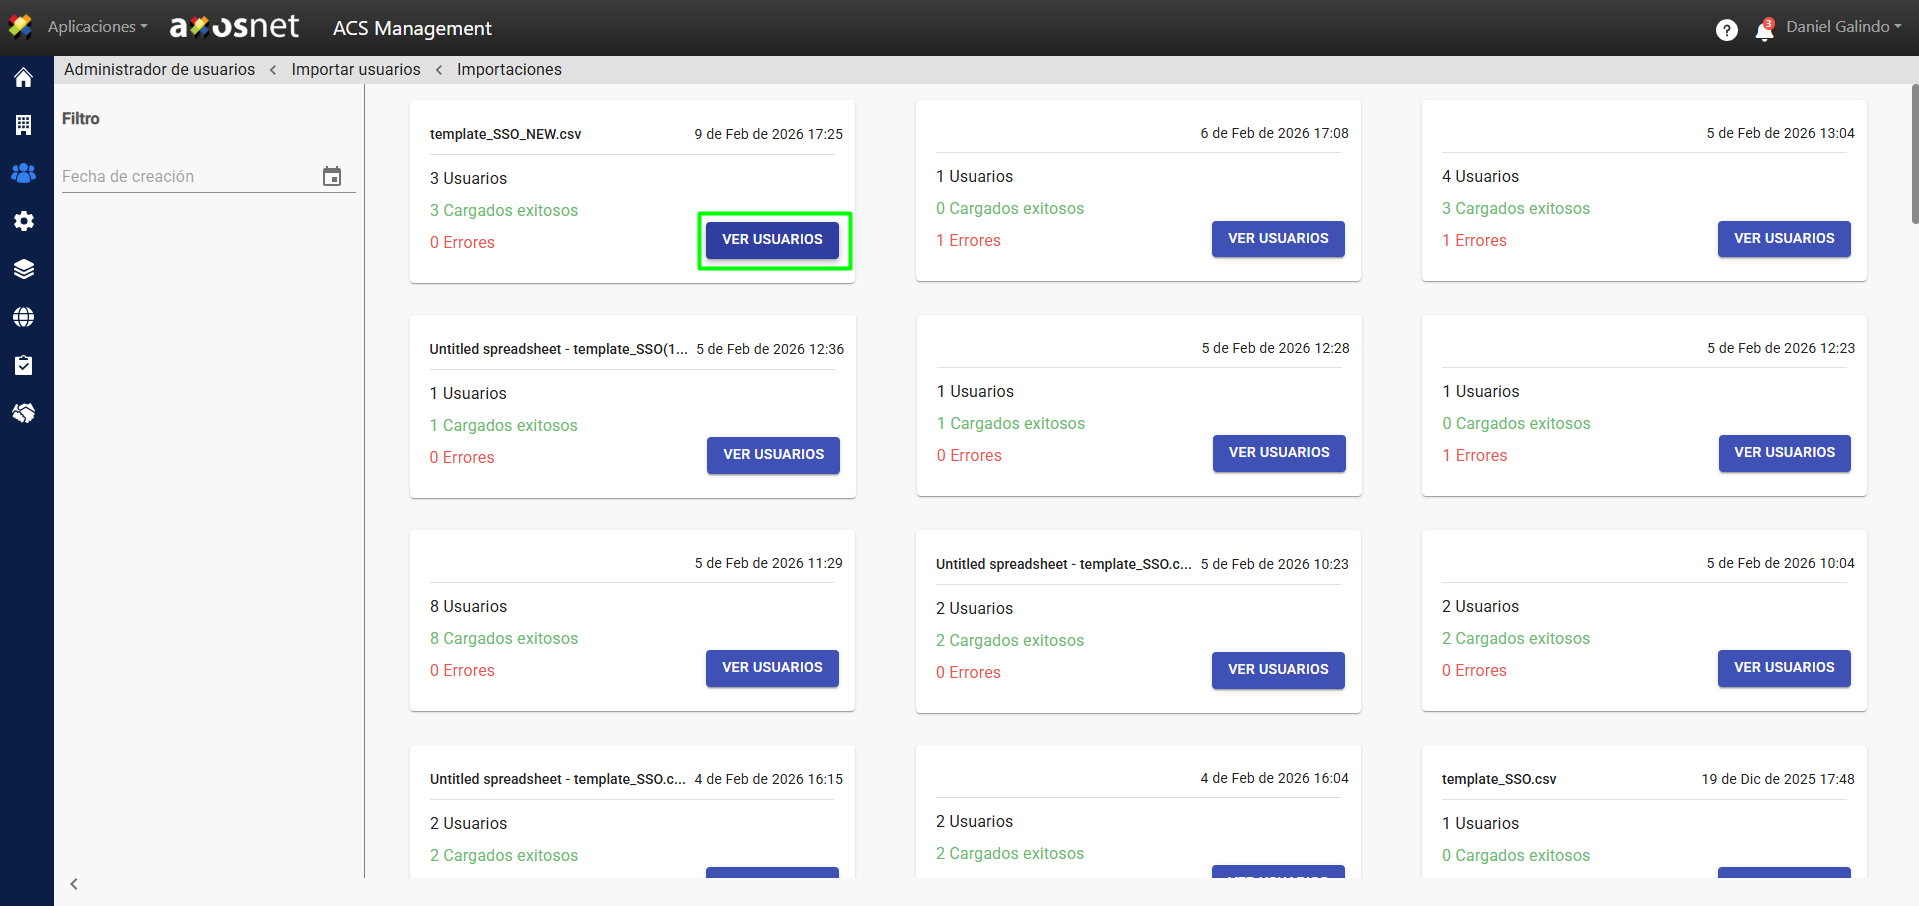
Task: Open the calendar date picker icon
Action: [332, 177]
